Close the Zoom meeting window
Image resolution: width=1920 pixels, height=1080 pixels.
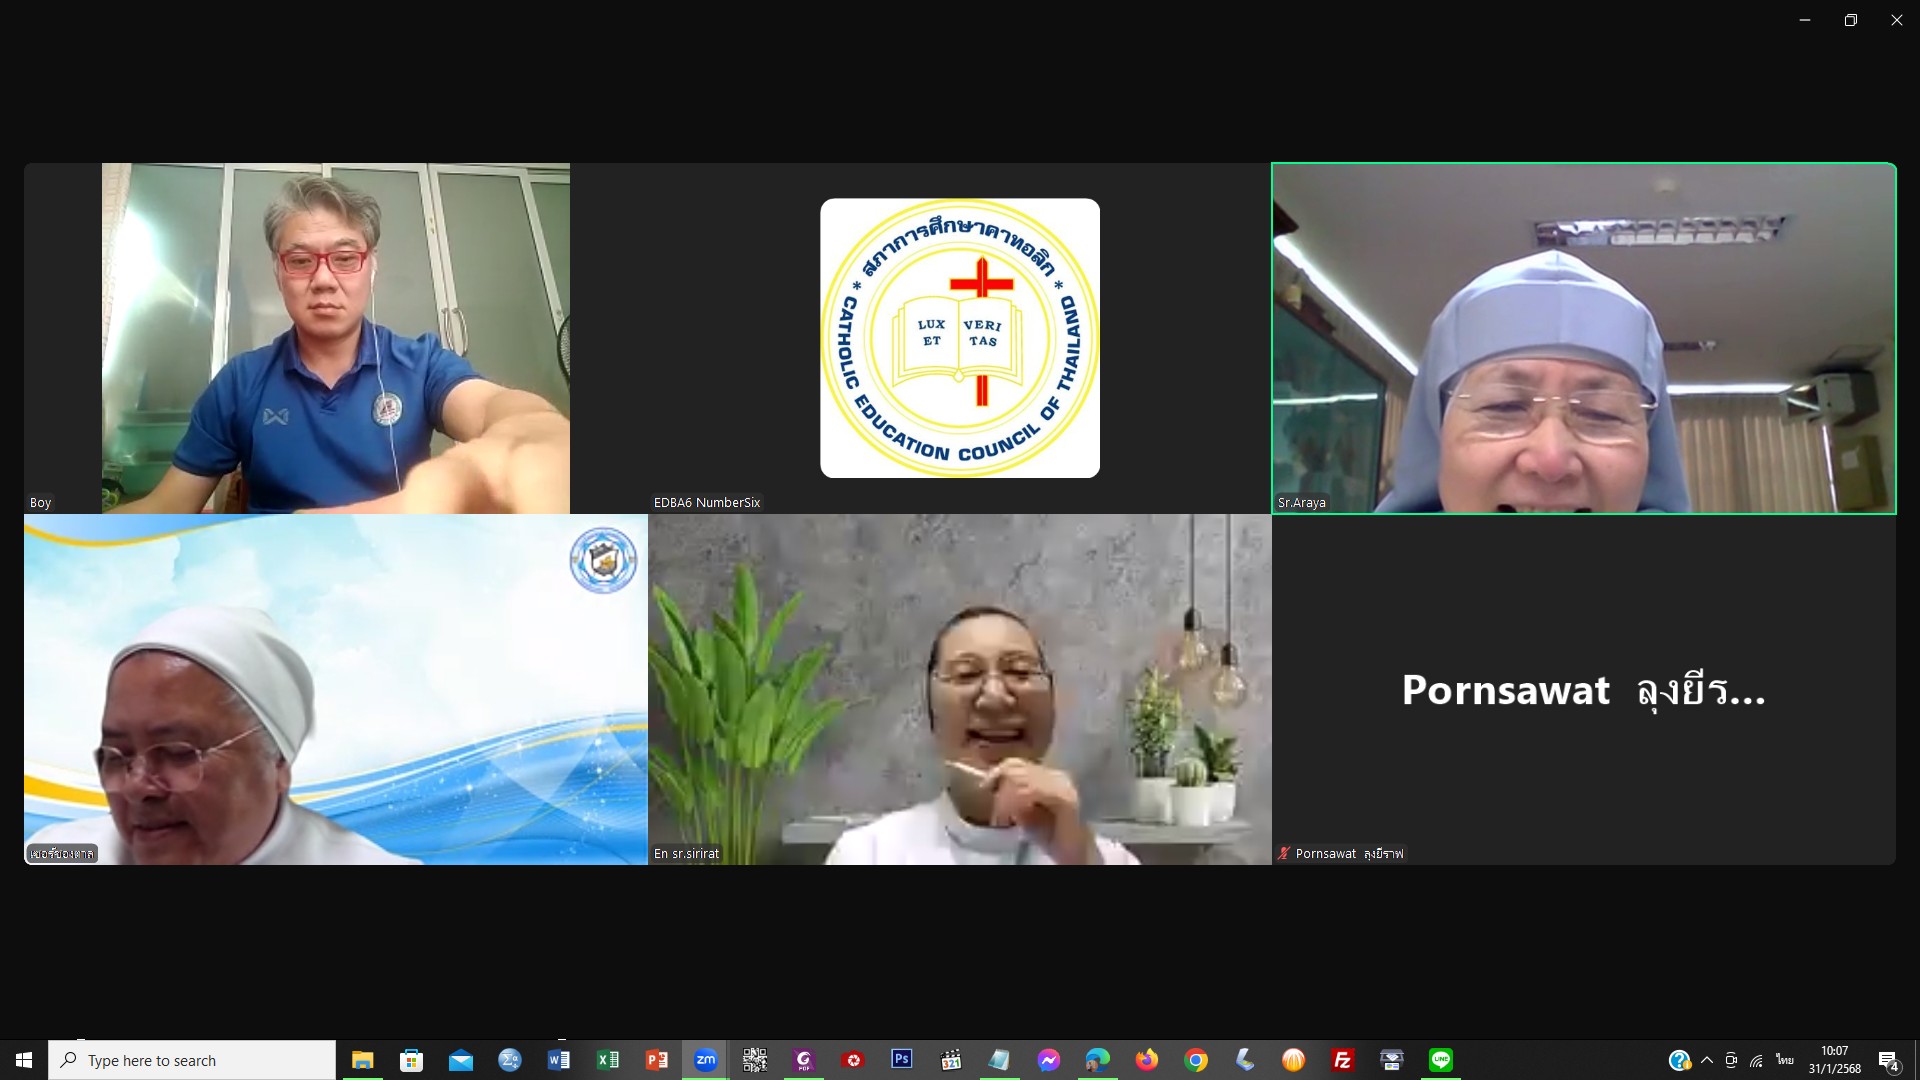1897,20
